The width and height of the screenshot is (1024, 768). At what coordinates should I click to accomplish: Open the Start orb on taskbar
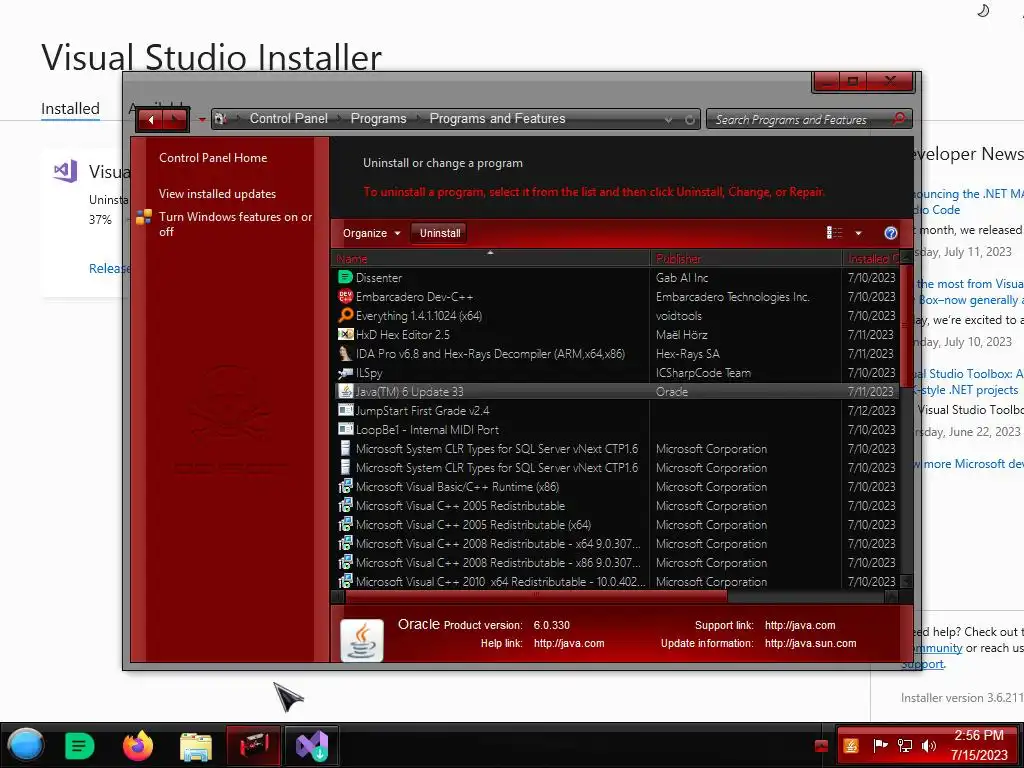[x=26, y=745]
